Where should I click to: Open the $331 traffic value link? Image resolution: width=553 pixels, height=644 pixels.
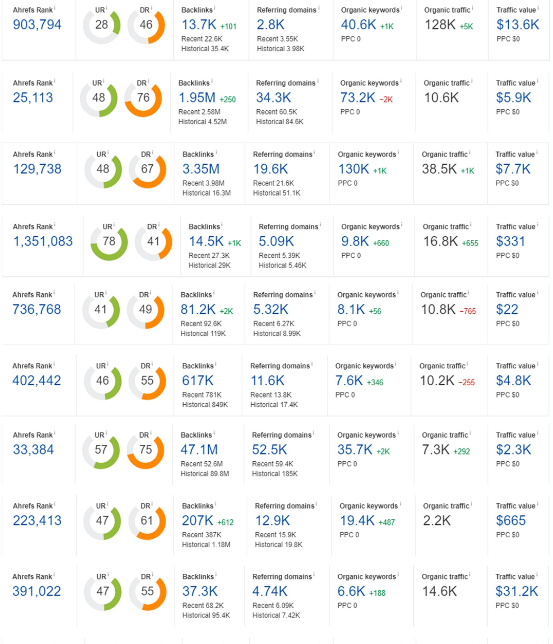tap(510, 242)
